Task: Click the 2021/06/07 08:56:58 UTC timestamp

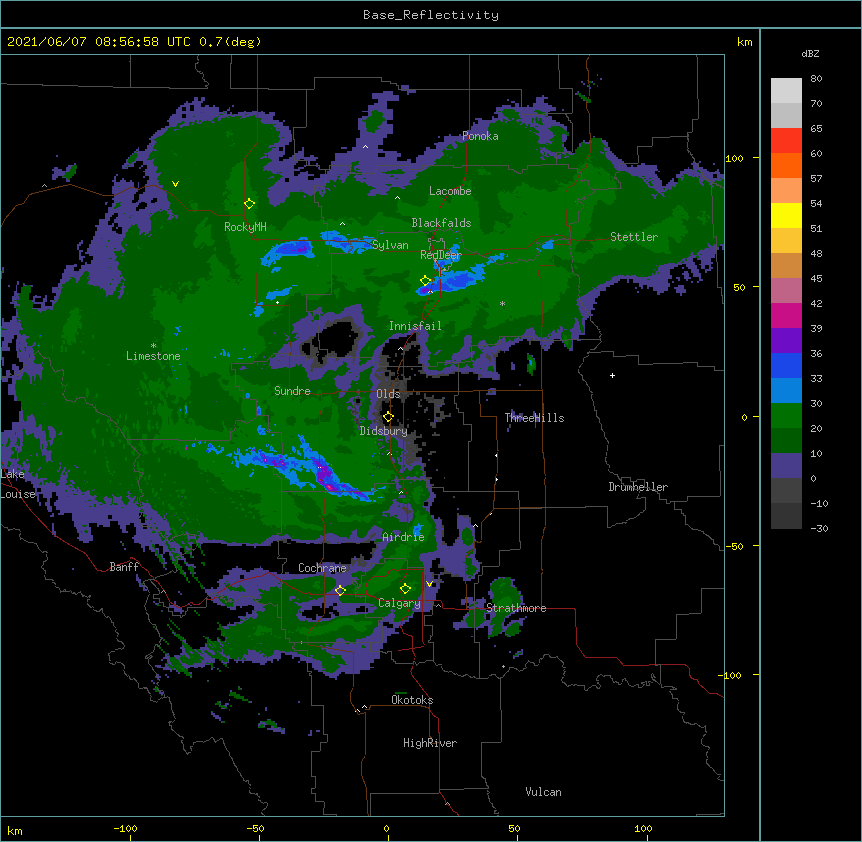Action: [99, 42]
